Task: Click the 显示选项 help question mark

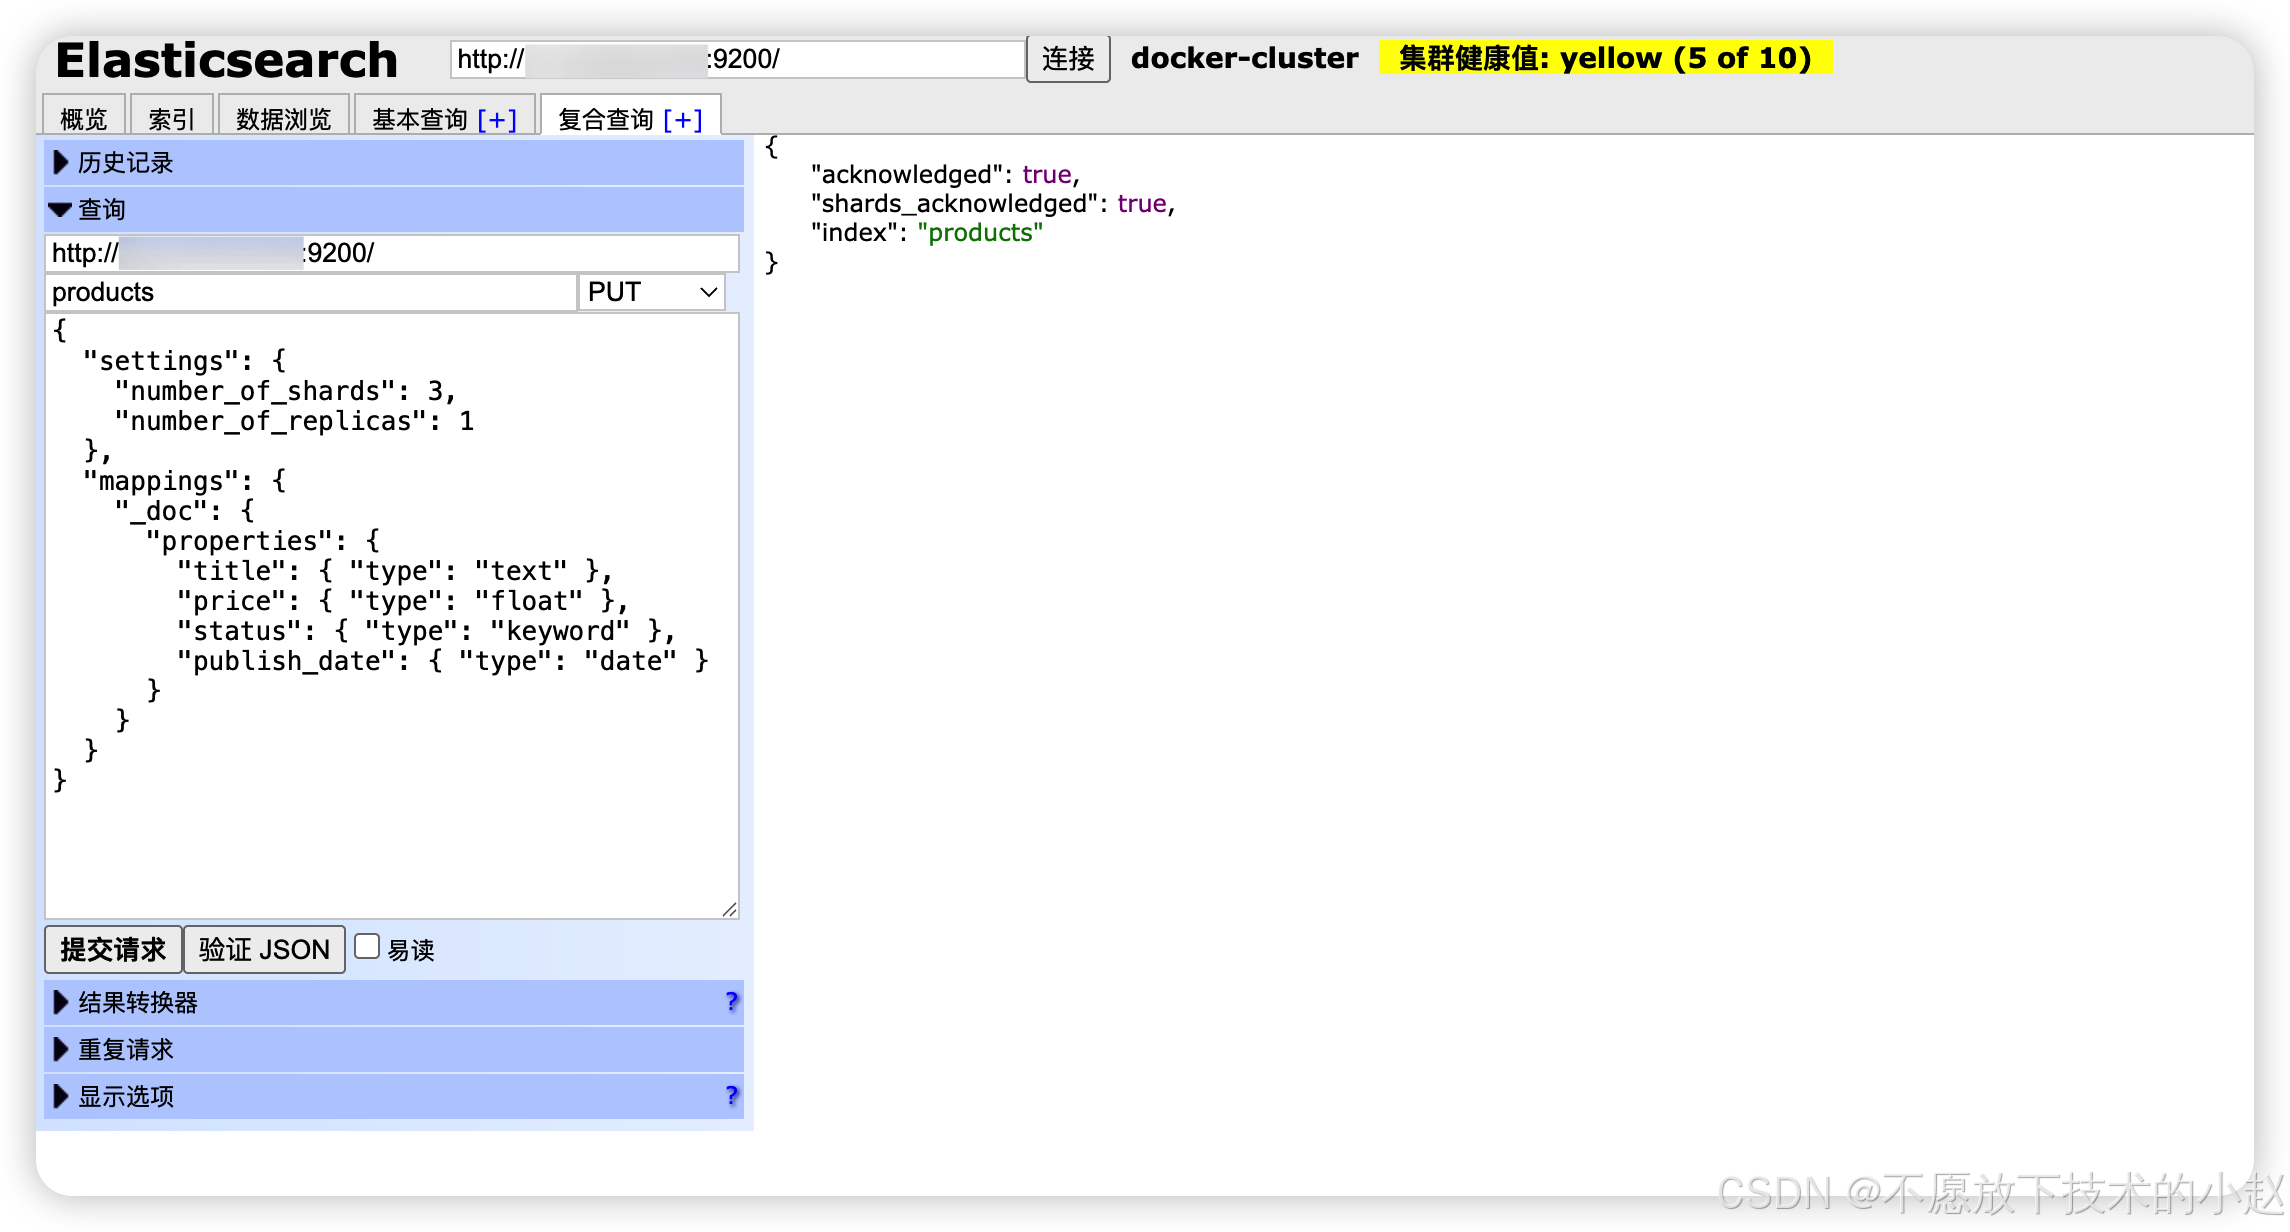Action: point(731,1096)
